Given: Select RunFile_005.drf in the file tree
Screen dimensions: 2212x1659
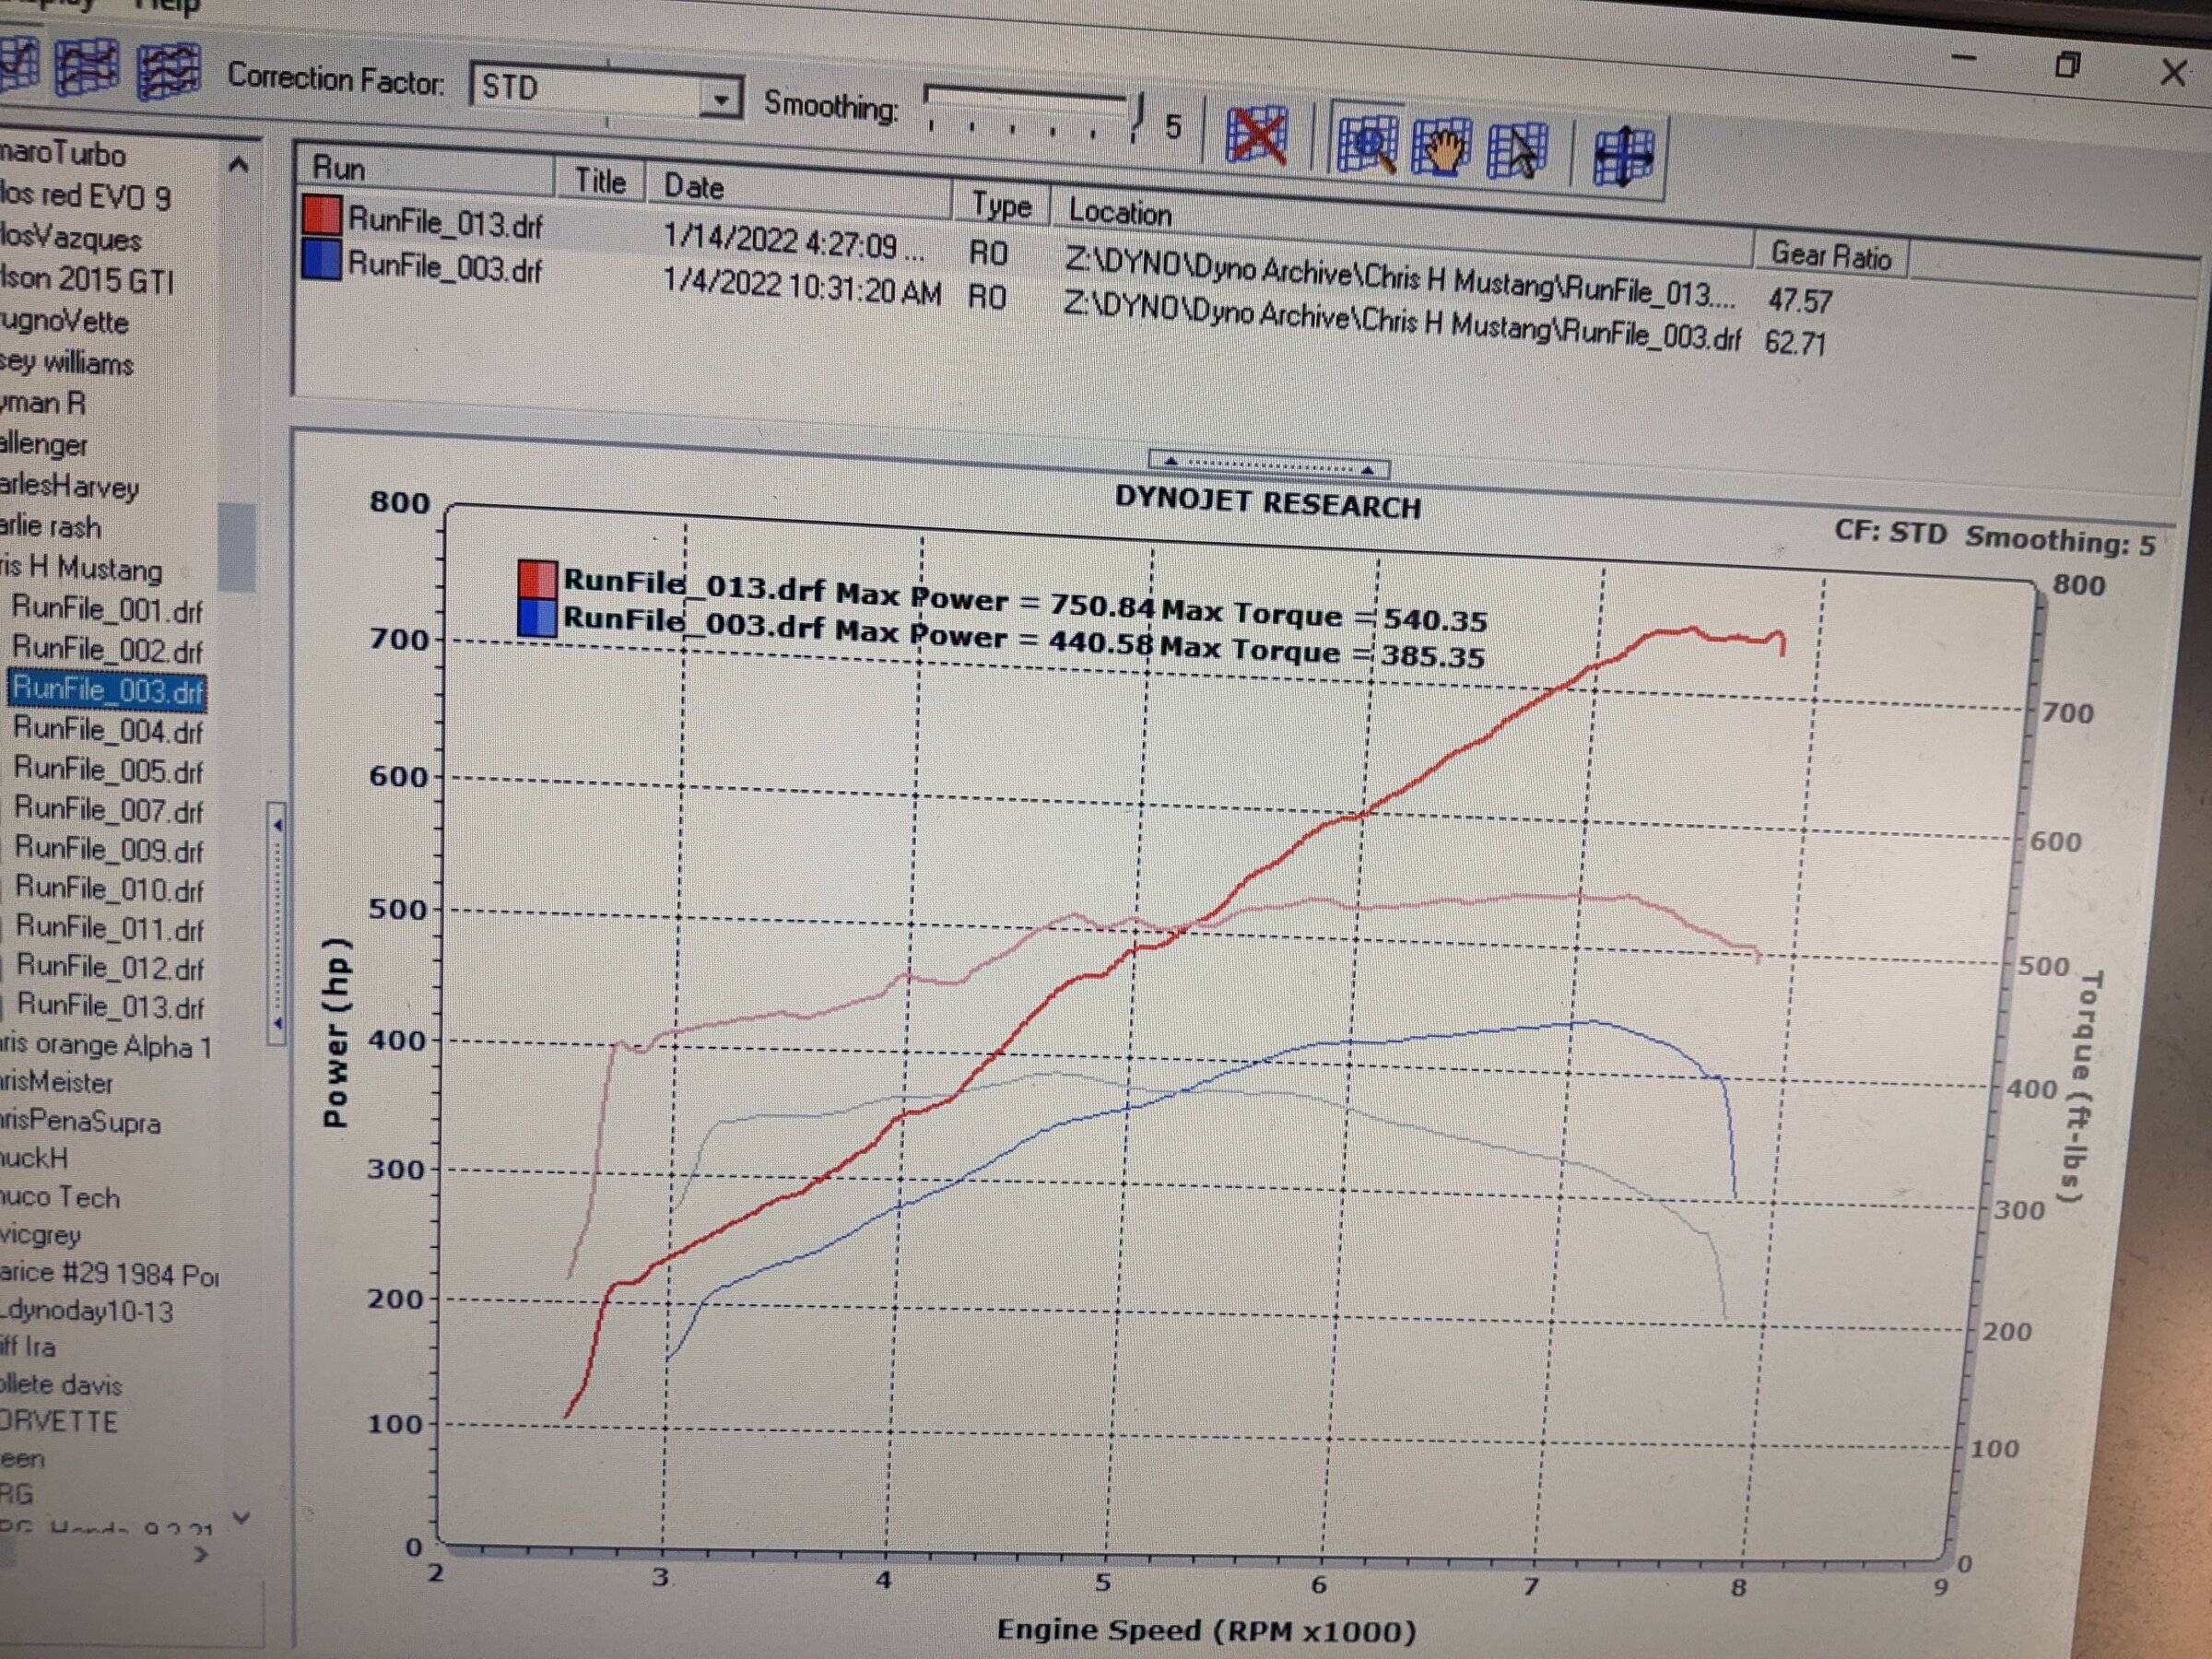Looking at the screenshot, I should 109,770.
